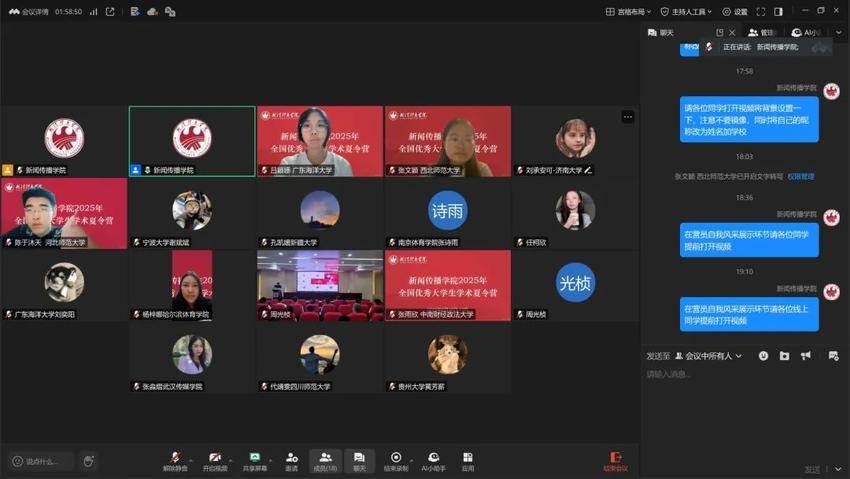This screenshot has width=850, height=479.
Task: Select the 张雨欣 中南财经政法大学 video tile
Action: [x=448, y=286]
